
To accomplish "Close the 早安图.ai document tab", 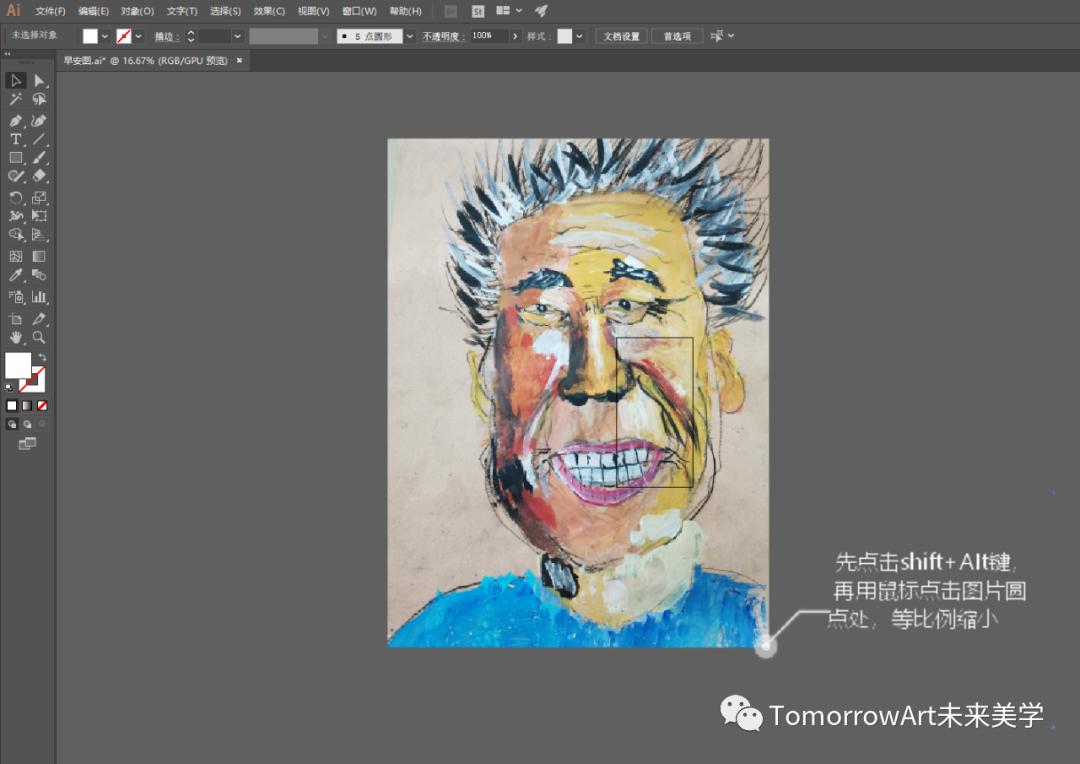I will pos(240,61).
